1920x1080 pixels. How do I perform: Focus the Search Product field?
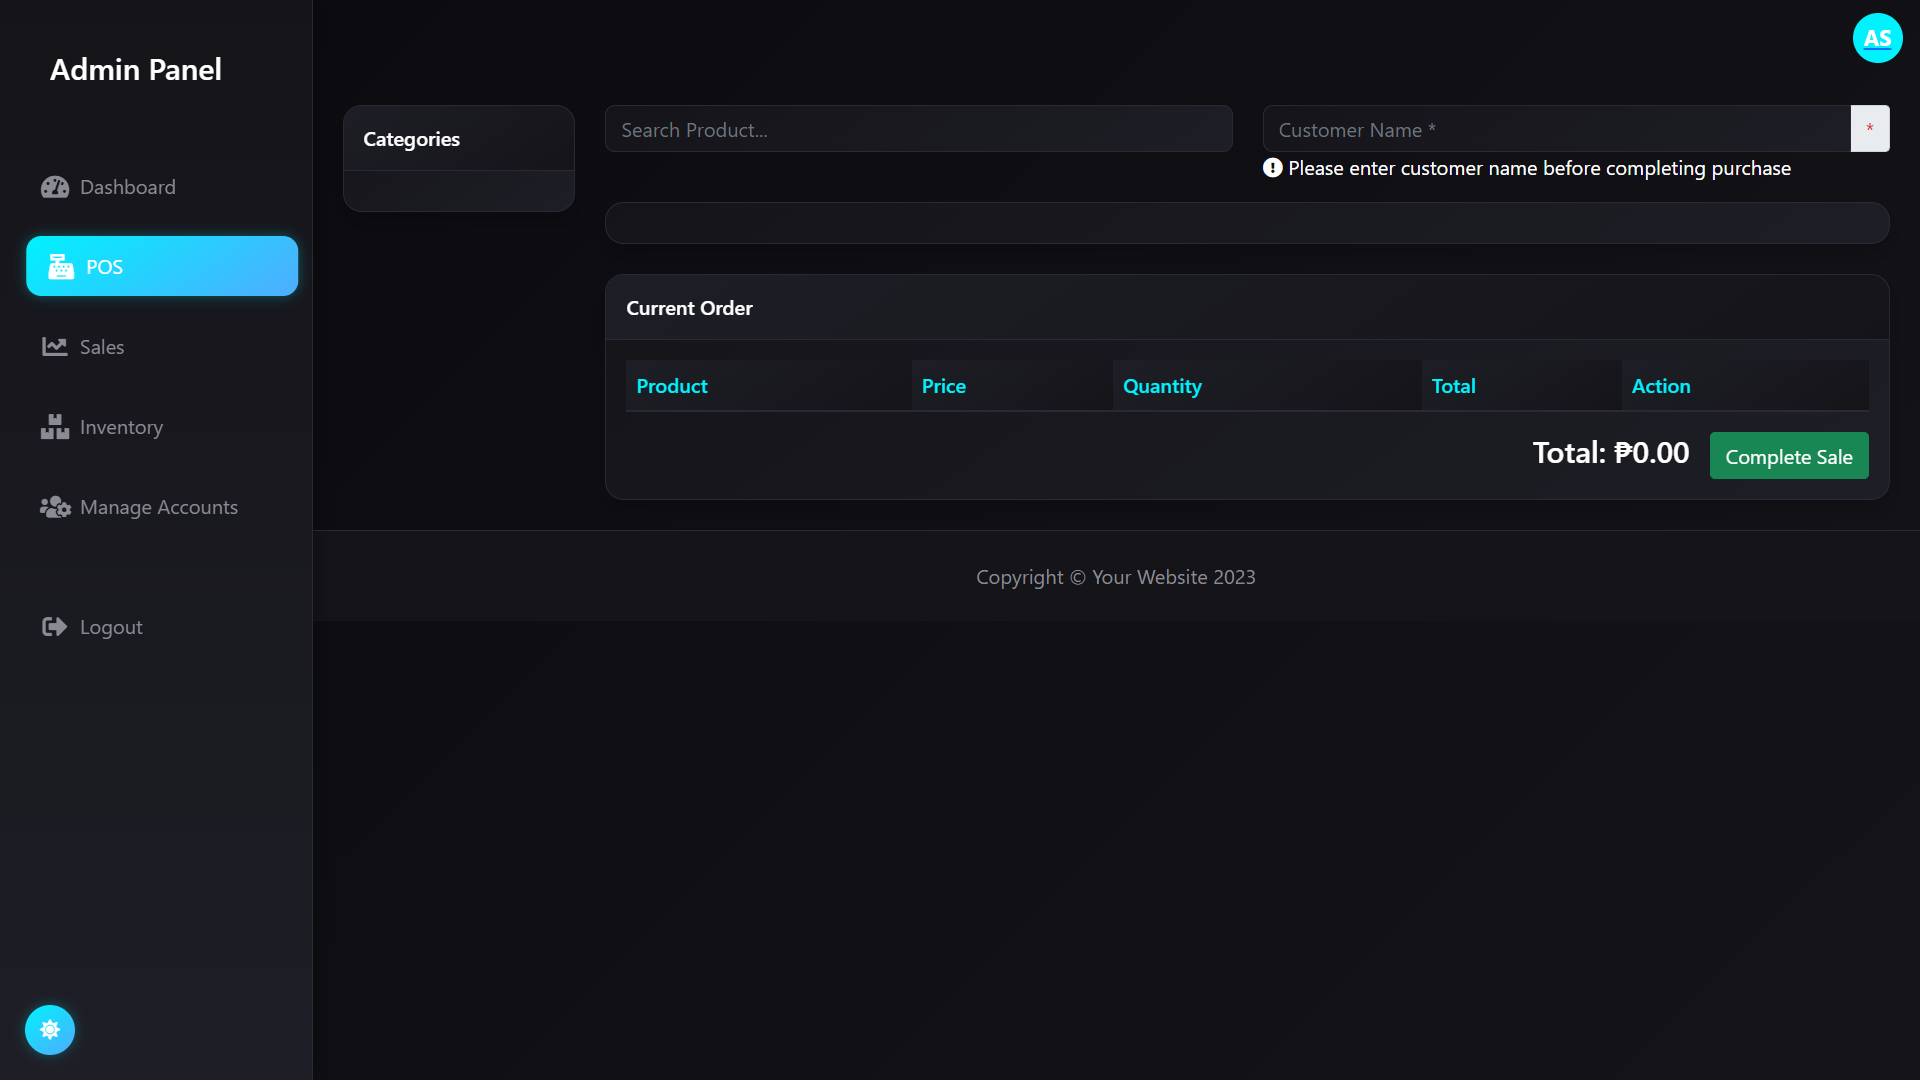pos(918,129)
